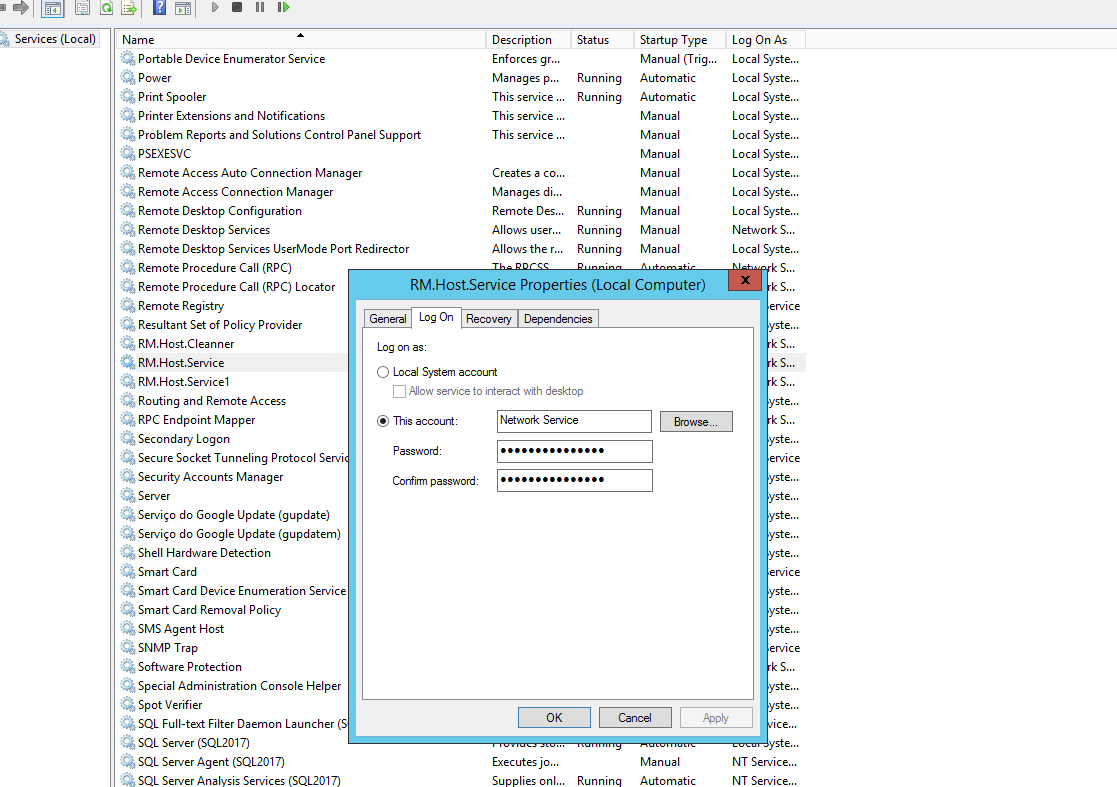Click the Forward arrow in the toolbar
This screenshot has width=1117, height=787.
(x=21, y=8)
